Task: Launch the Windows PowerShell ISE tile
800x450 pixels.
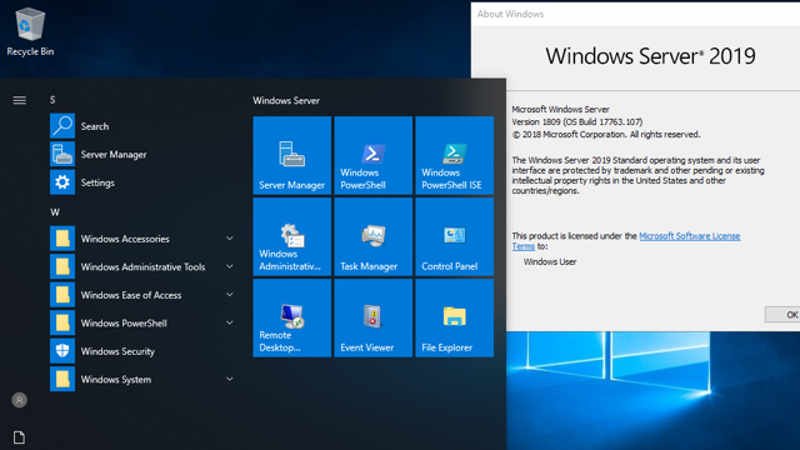Action: (455, 156)
